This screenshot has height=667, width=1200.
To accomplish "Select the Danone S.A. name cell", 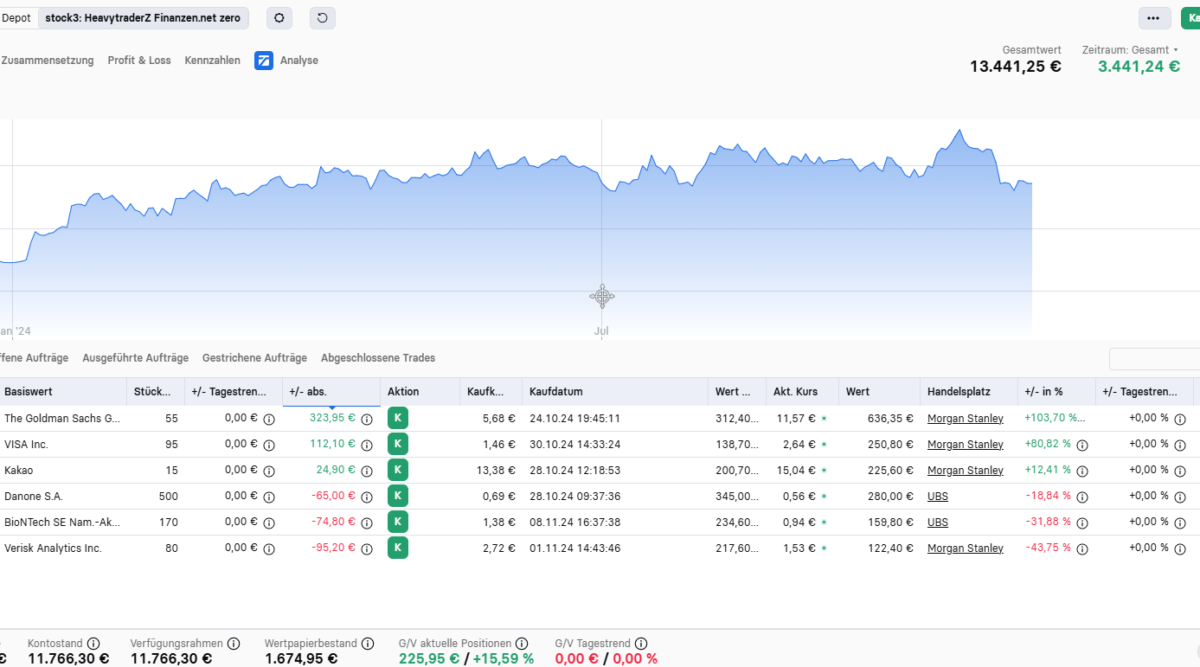I will click(x=33, y=496).
